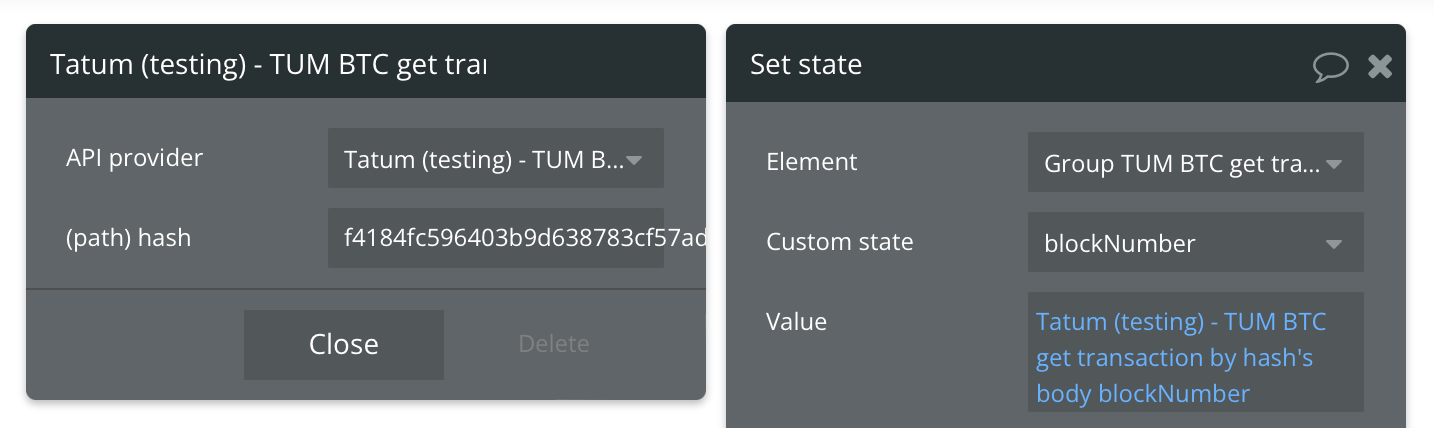Open the comment bubble in Set state
The image size is (1434, 428).
[x=1331, y=67]
